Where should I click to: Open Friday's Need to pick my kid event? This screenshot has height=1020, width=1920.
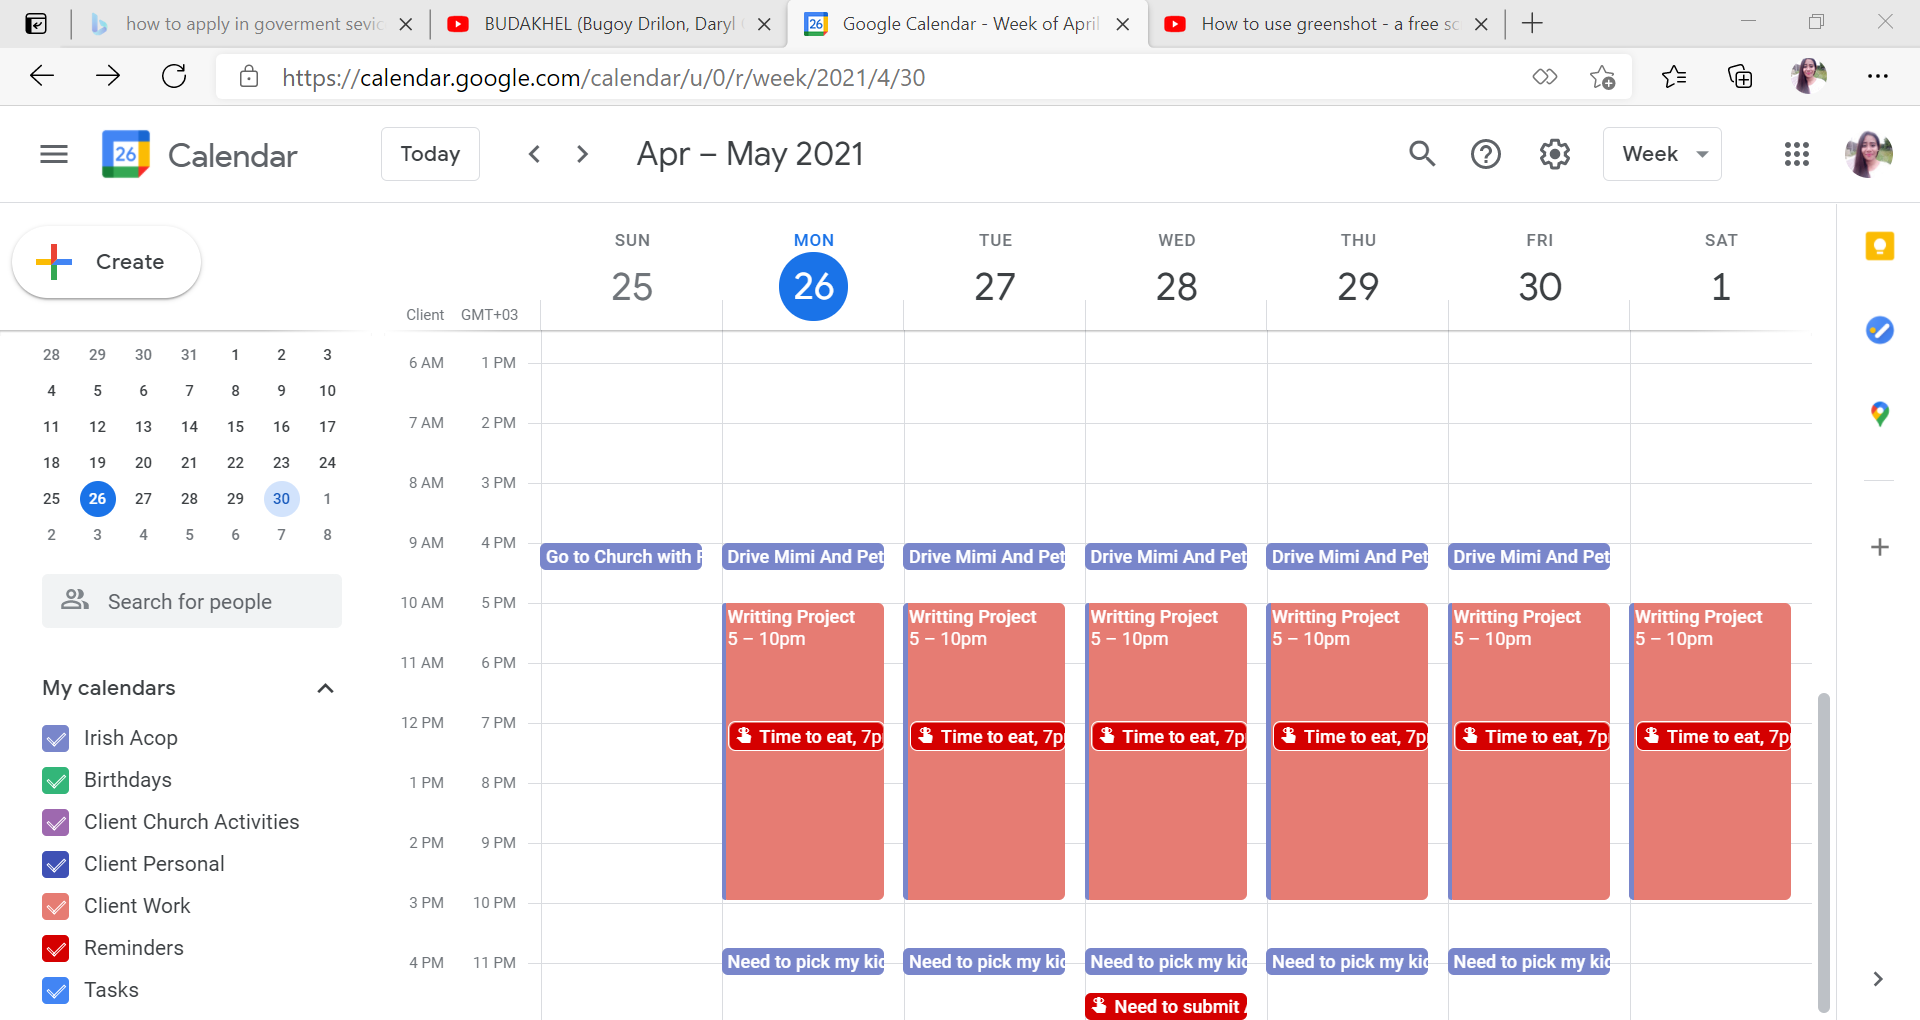pyautogui.click(x=1530, y=962)
